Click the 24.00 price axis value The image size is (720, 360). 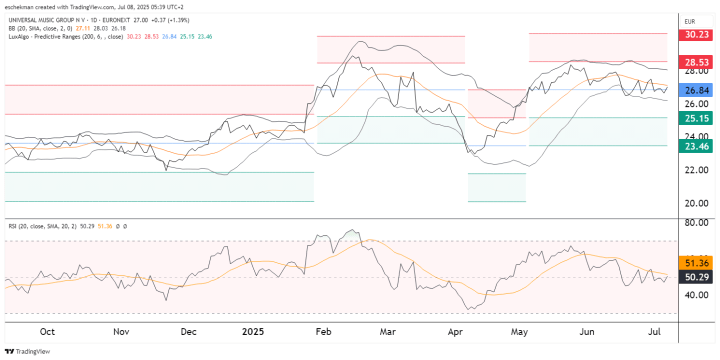696,137
